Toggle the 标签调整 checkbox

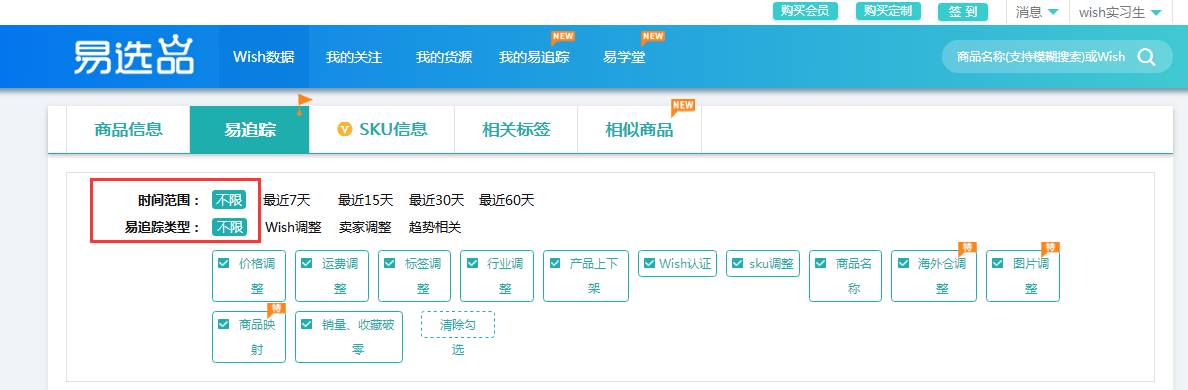click(x=389, y=264)
